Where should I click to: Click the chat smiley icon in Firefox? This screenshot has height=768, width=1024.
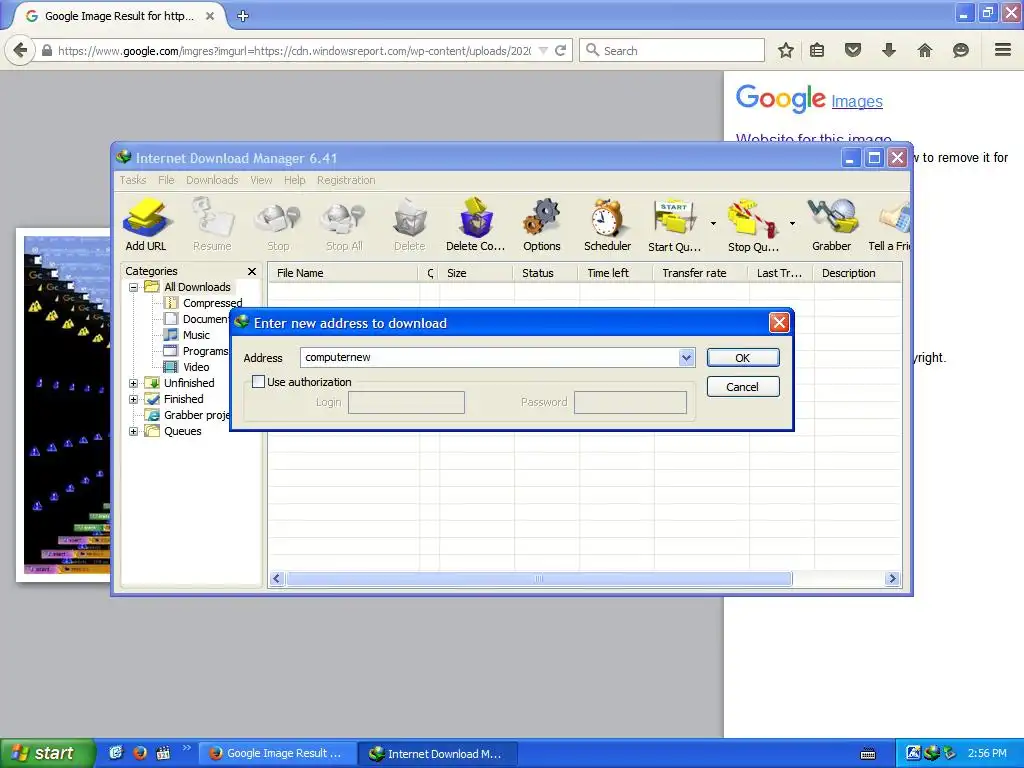click(961, 50)
